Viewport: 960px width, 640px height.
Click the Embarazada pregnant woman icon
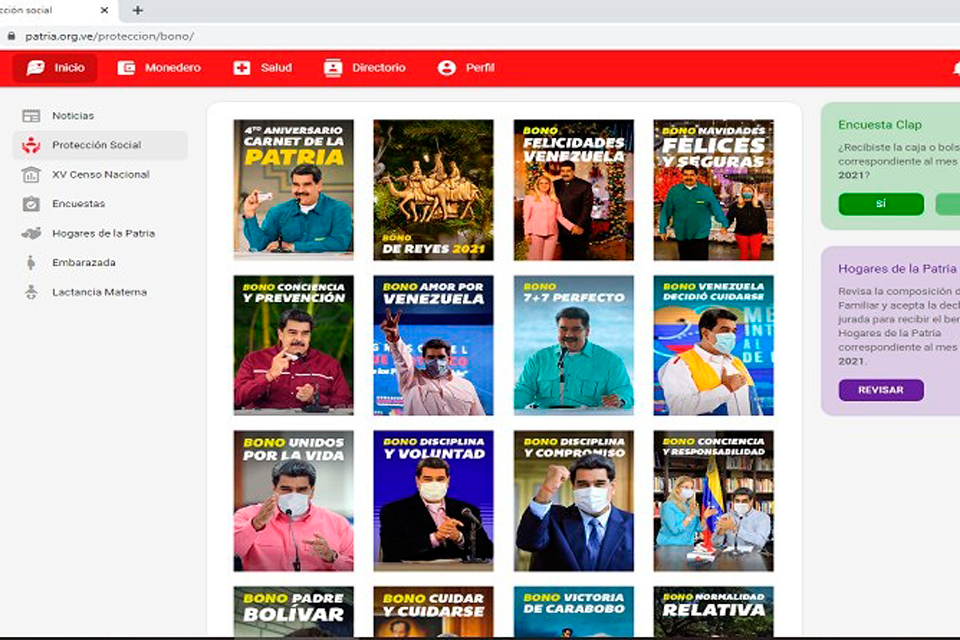coord(31,263)
